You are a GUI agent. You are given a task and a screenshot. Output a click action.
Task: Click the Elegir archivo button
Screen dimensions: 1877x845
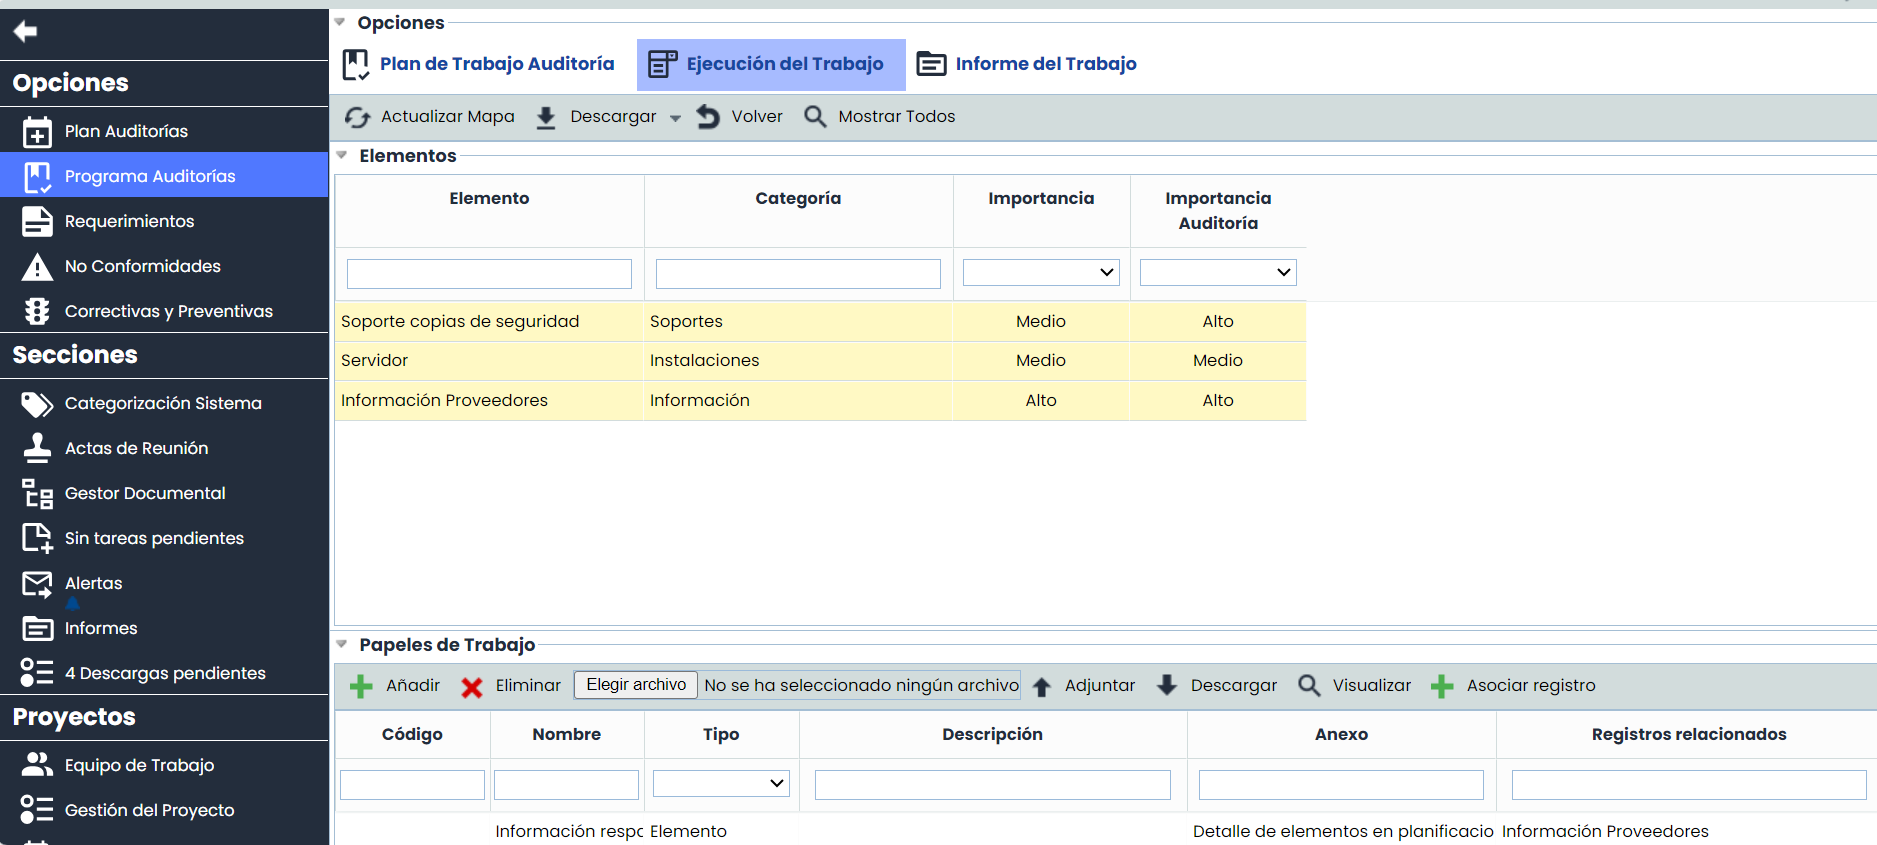[x=636, y=685]
